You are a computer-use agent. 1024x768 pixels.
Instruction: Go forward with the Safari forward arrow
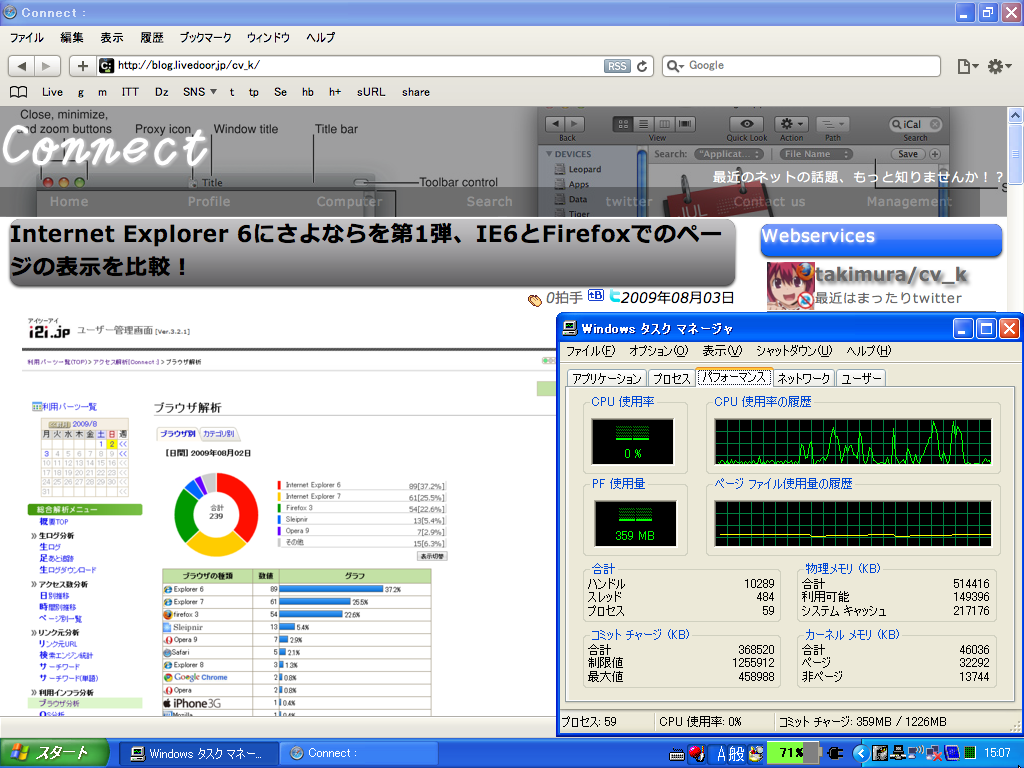pyautogui.click(x=46, y=66)
